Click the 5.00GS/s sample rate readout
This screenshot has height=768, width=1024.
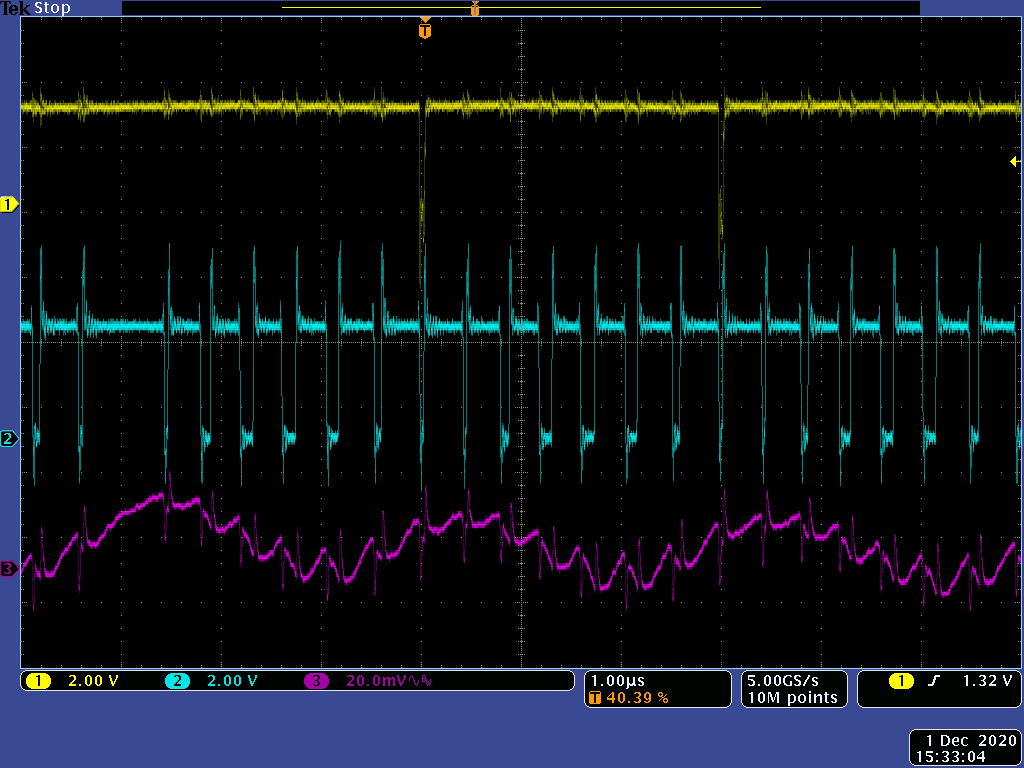point(782,680)
